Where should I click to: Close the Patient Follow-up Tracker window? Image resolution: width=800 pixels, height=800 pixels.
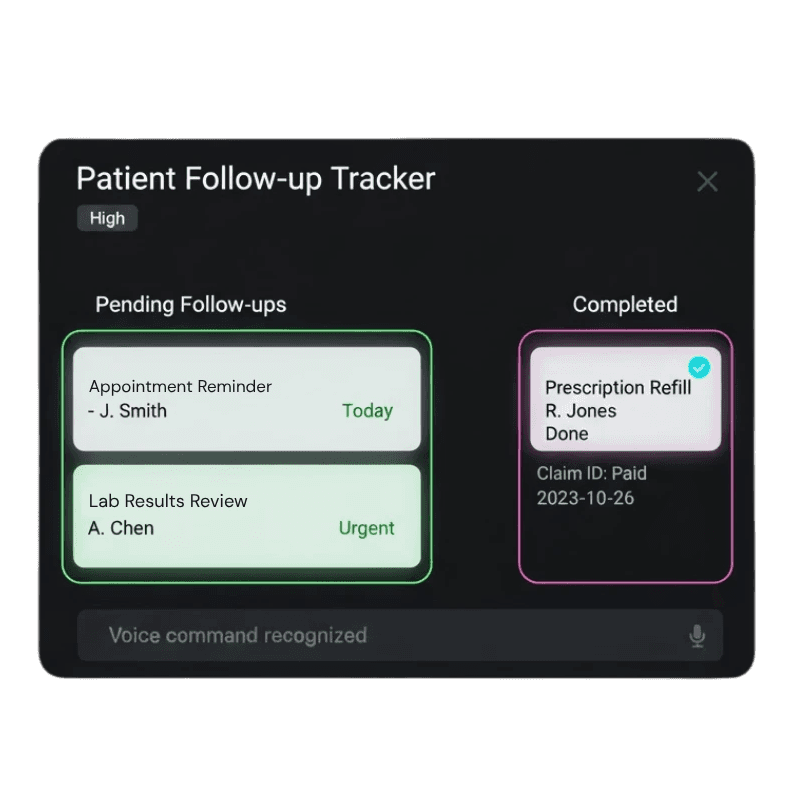[707, 181]
